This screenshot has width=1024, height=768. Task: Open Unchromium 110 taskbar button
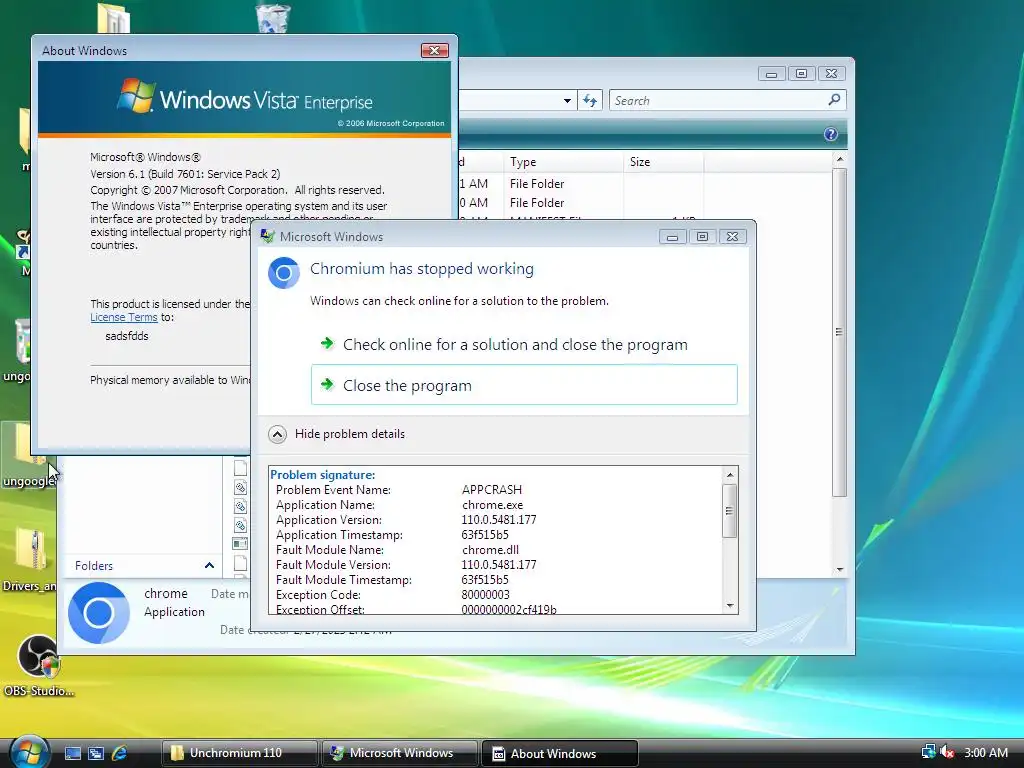pos(238,753)
